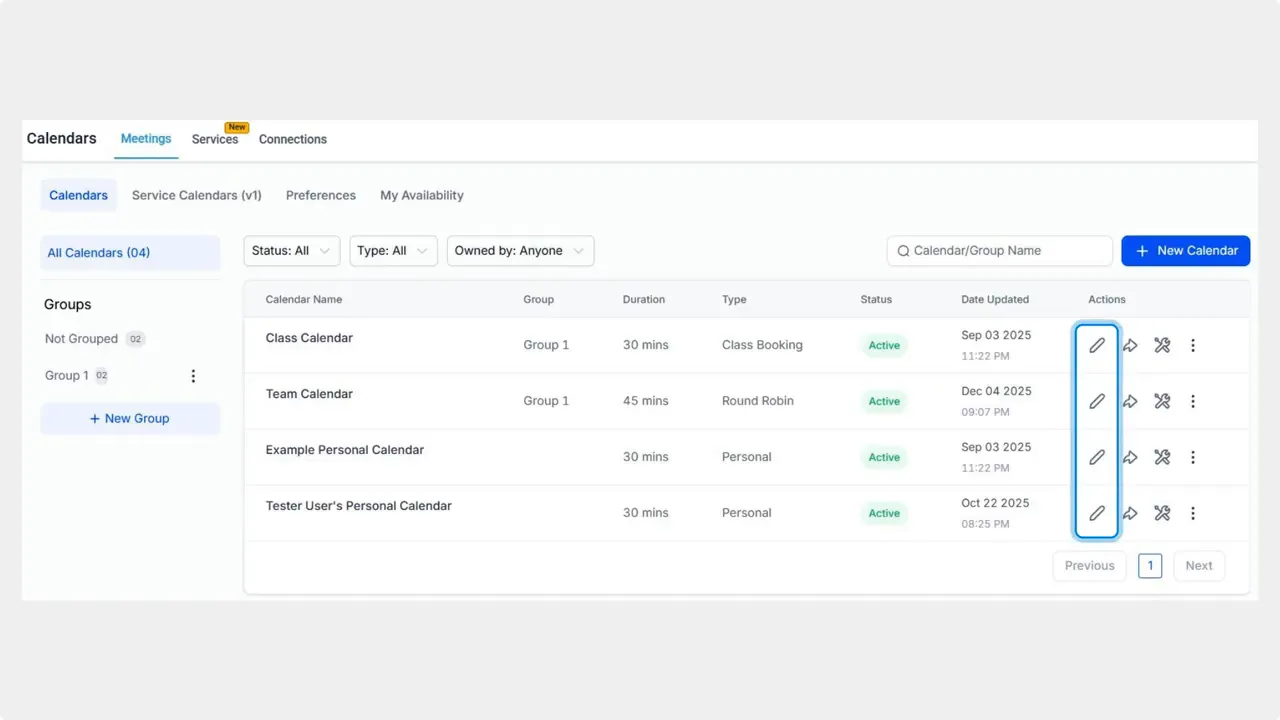This screenshot has height=720, width=1280.
Task: Select the My Availability sub-tab
Action: [422, 195]
